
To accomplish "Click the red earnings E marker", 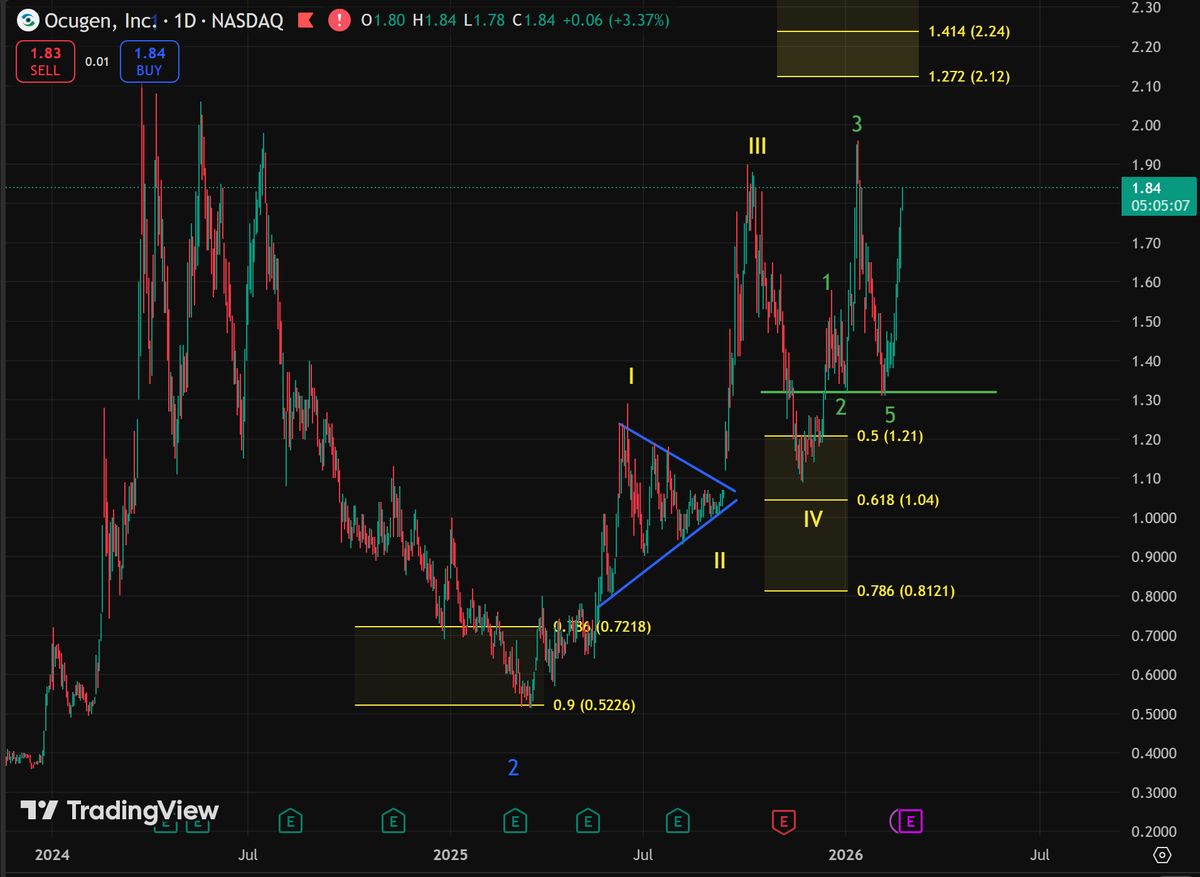I will [784, 820].
